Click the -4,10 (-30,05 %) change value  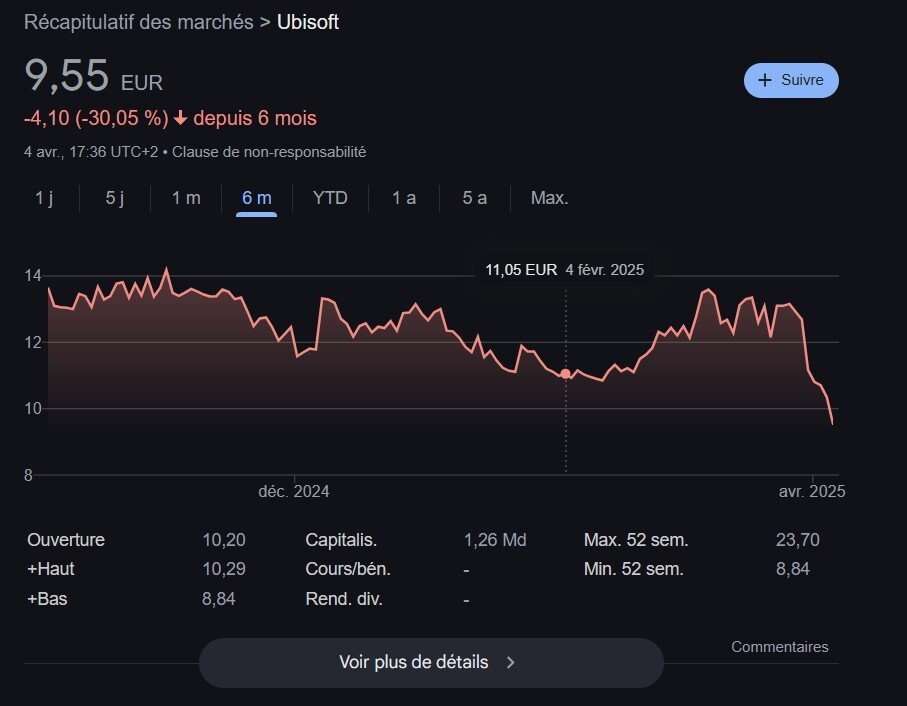(96, 119)
